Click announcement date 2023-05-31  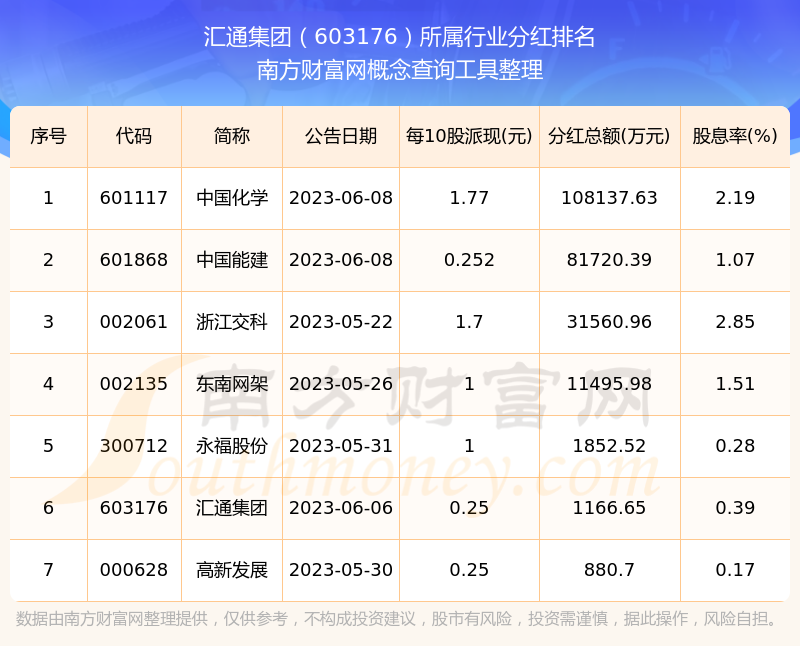tap(341, 446)
